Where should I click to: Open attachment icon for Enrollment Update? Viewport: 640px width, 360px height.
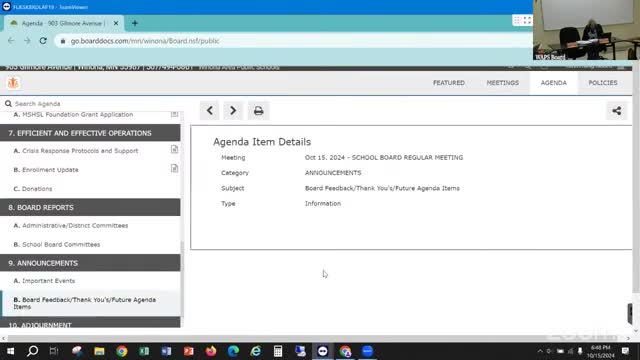pyautogui.click(x=174, y=168)
